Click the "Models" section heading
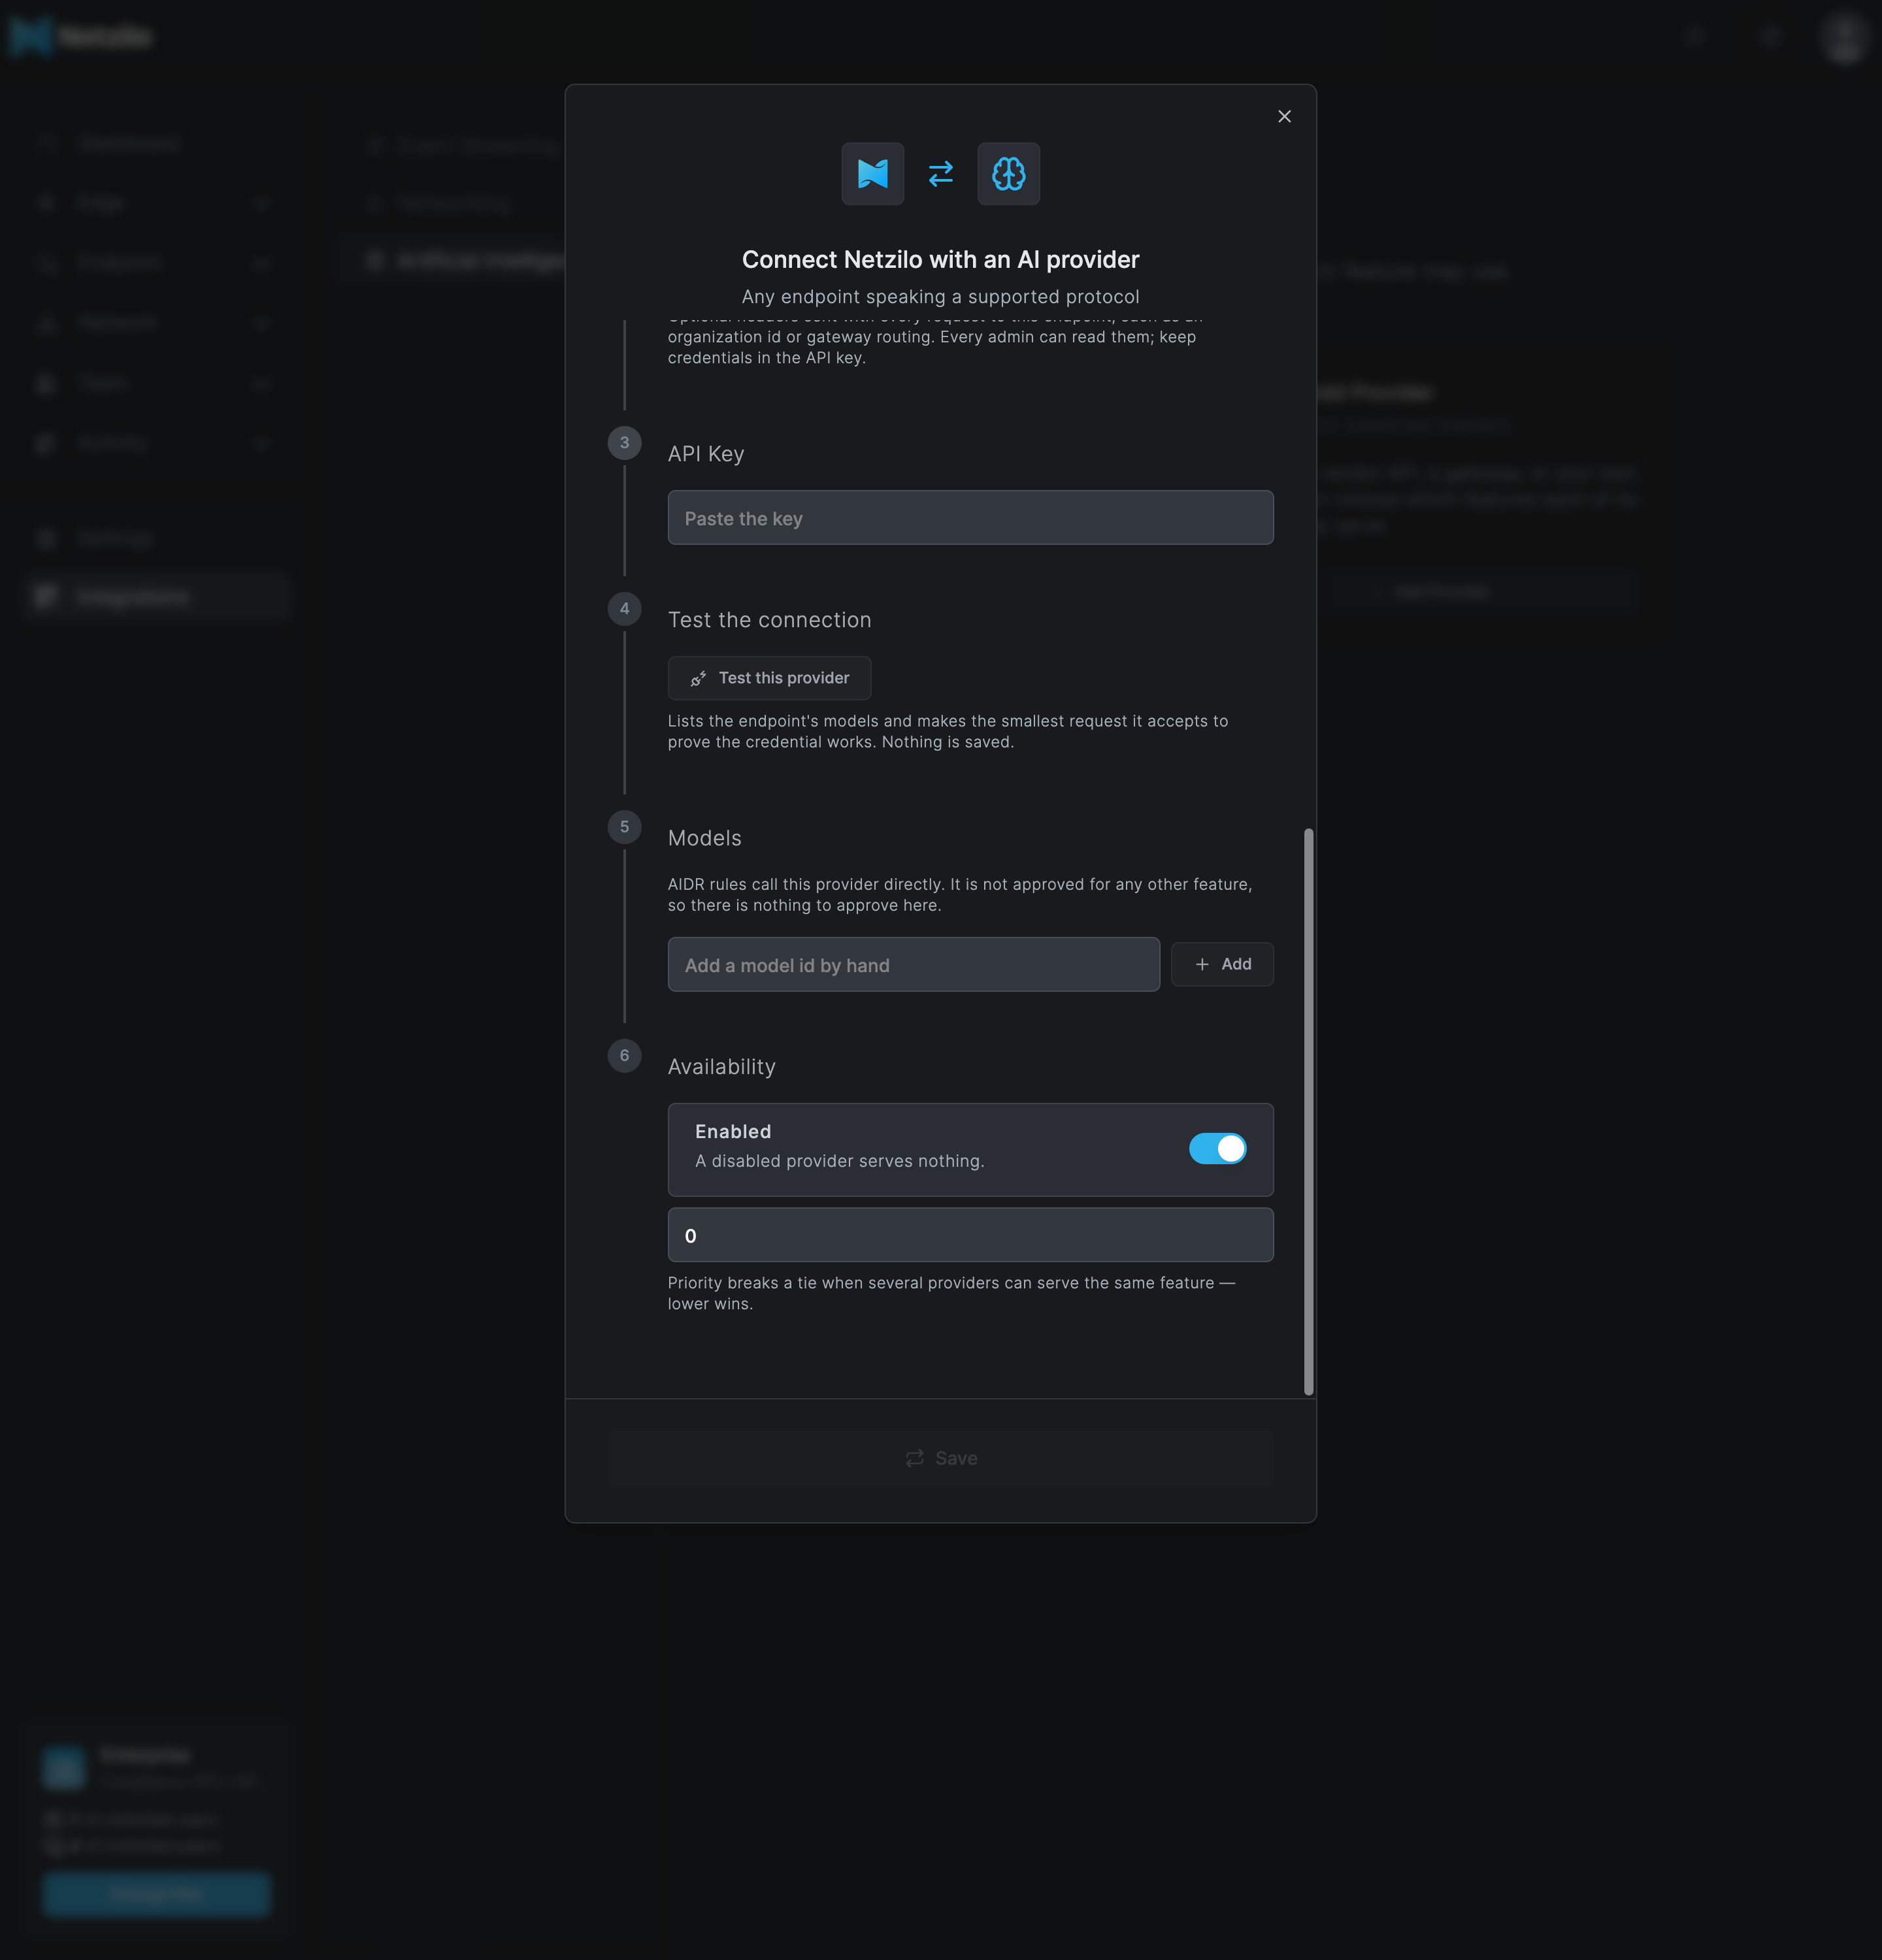This screenshot has height=1960, width=1882. click(x=704, y=838)
